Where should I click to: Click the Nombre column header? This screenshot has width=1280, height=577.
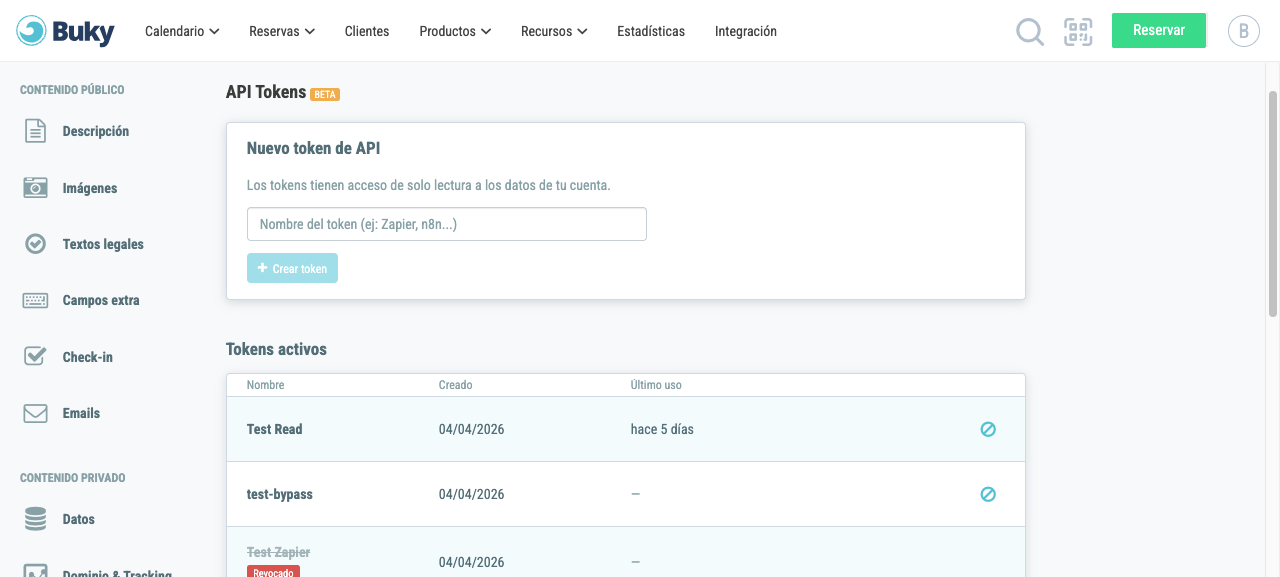coord(266,385)
